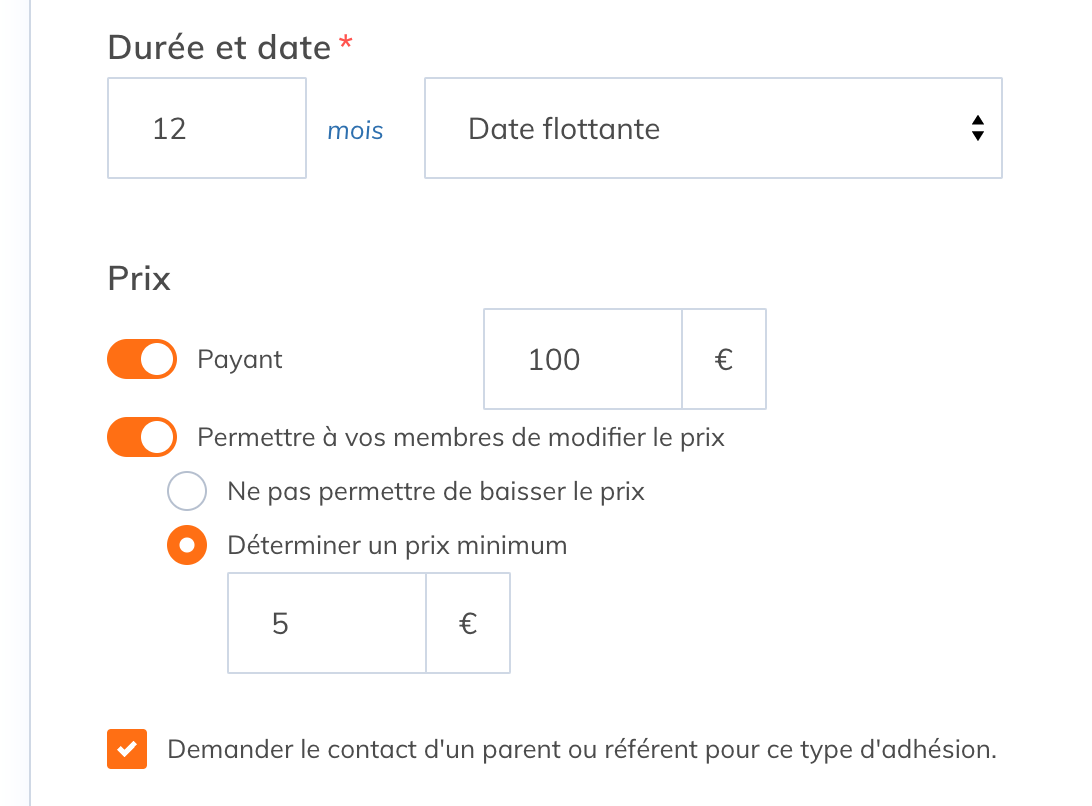The width and height of the screenshot is (1092, 806).
Task: Click the 'Demander le contact d'un parent' label
Action: [582, 750]
